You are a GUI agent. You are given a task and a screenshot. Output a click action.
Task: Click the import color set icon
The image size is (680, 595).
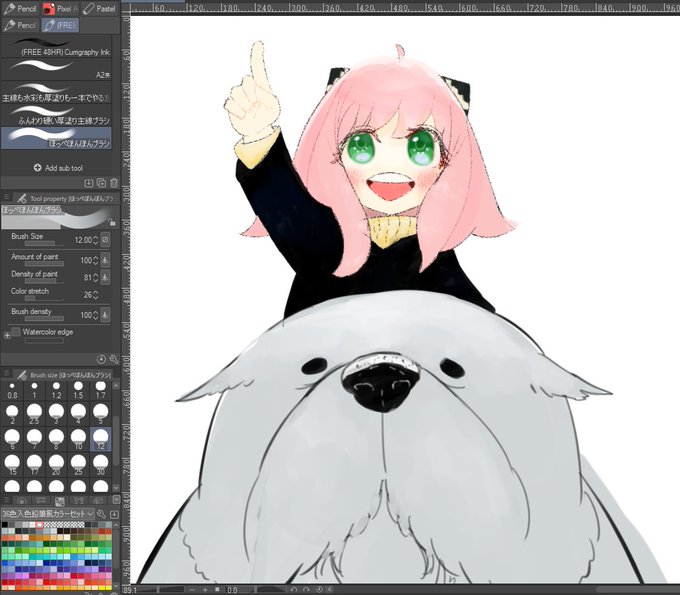114,514
